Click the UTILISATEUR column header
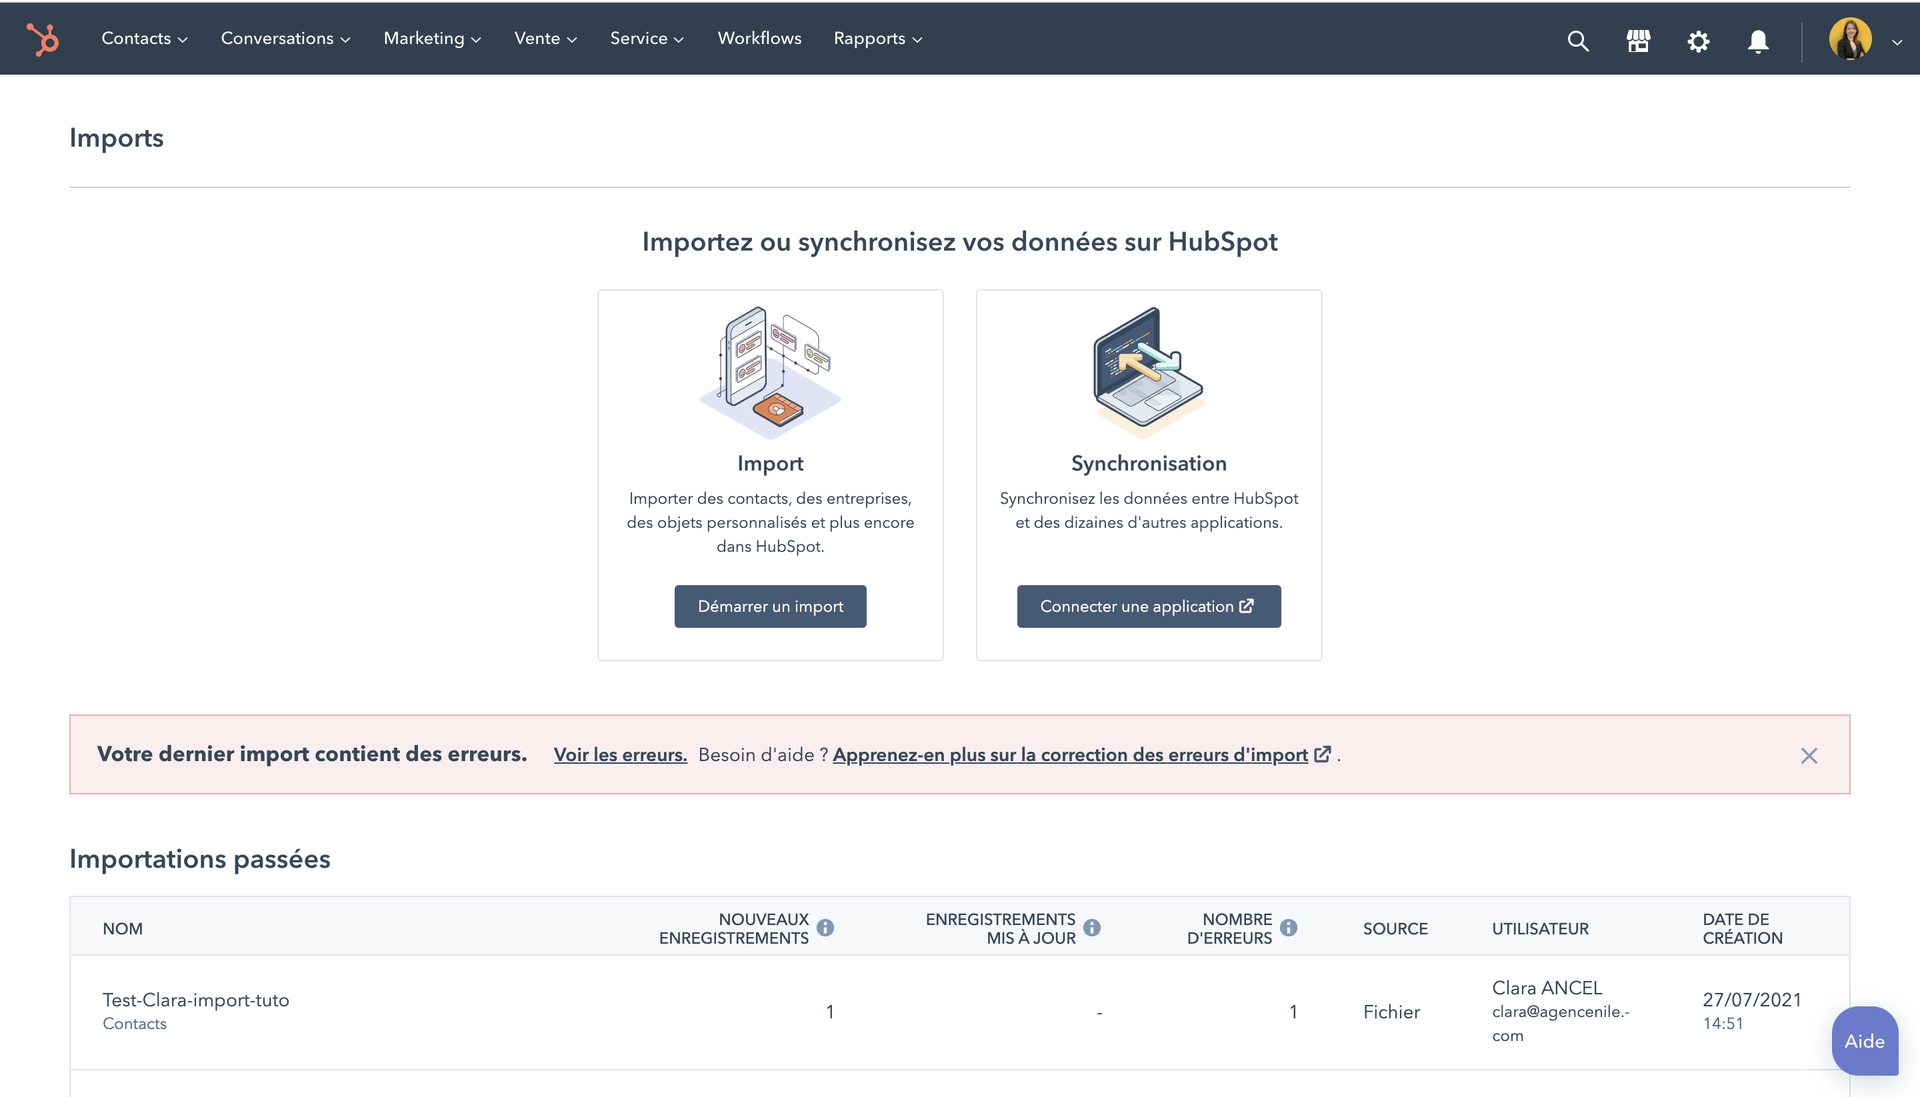Screen dimensions: 1920x1097 (x=1540, y=929)
